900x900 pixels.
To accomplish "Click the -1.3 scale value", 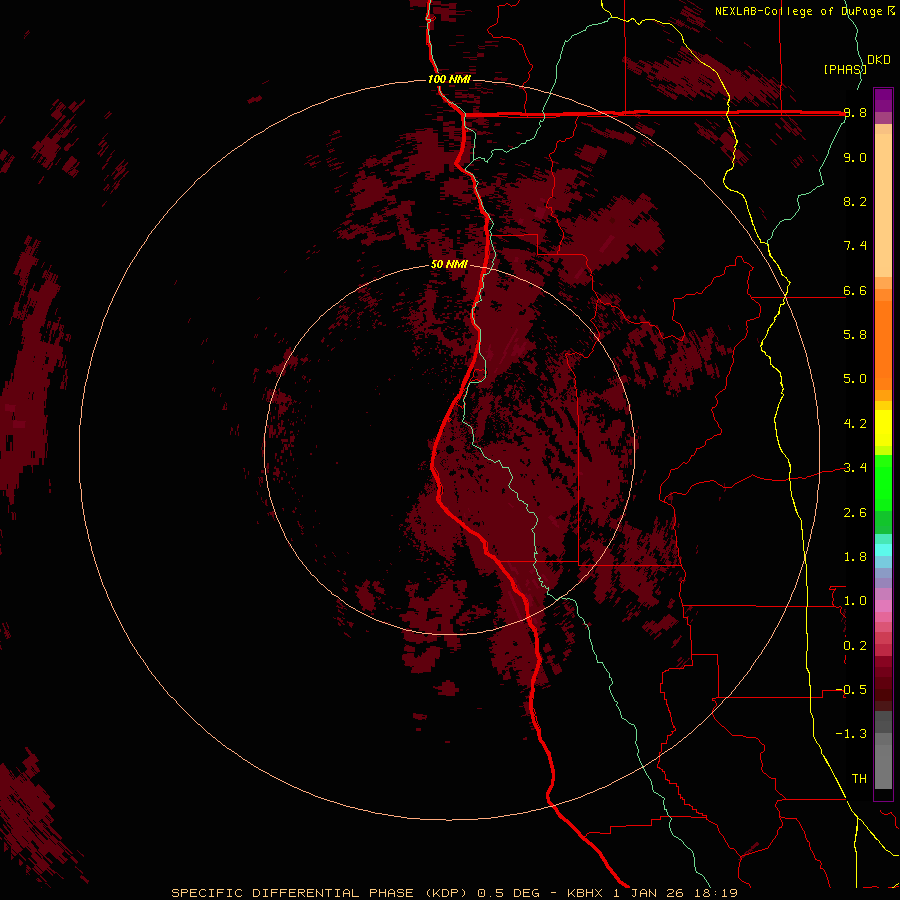I will pyautogui.click(x=851, y=734).
